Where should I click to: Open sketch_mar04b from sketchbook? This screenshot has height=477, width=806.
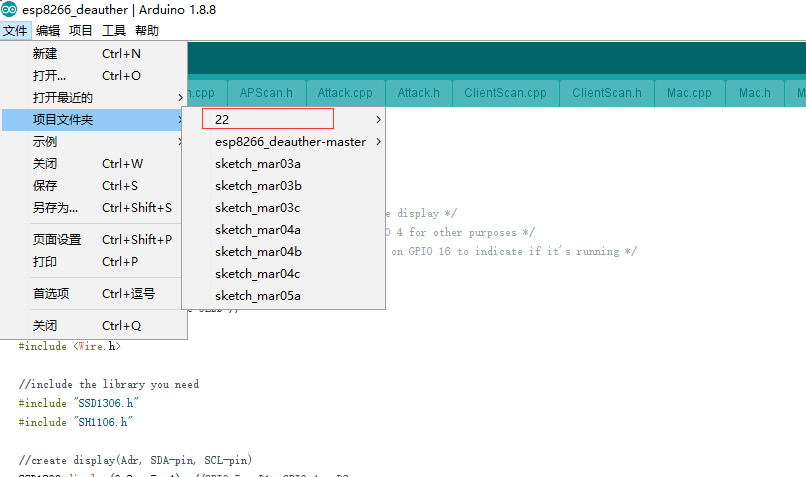[258, 252]
